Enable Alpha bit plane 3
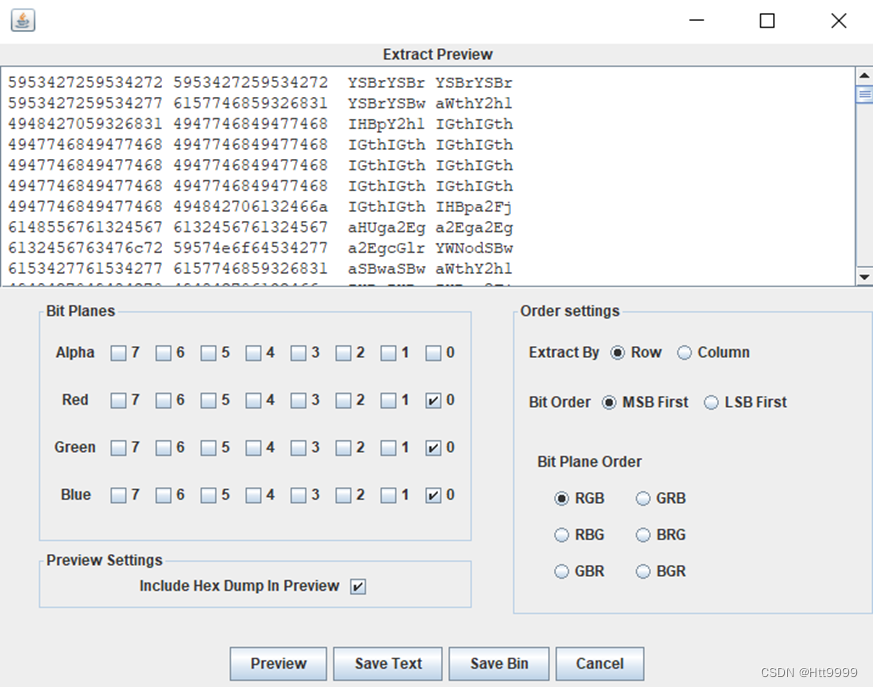This screenshot has width=873, height=687. [x=298, y=353]
